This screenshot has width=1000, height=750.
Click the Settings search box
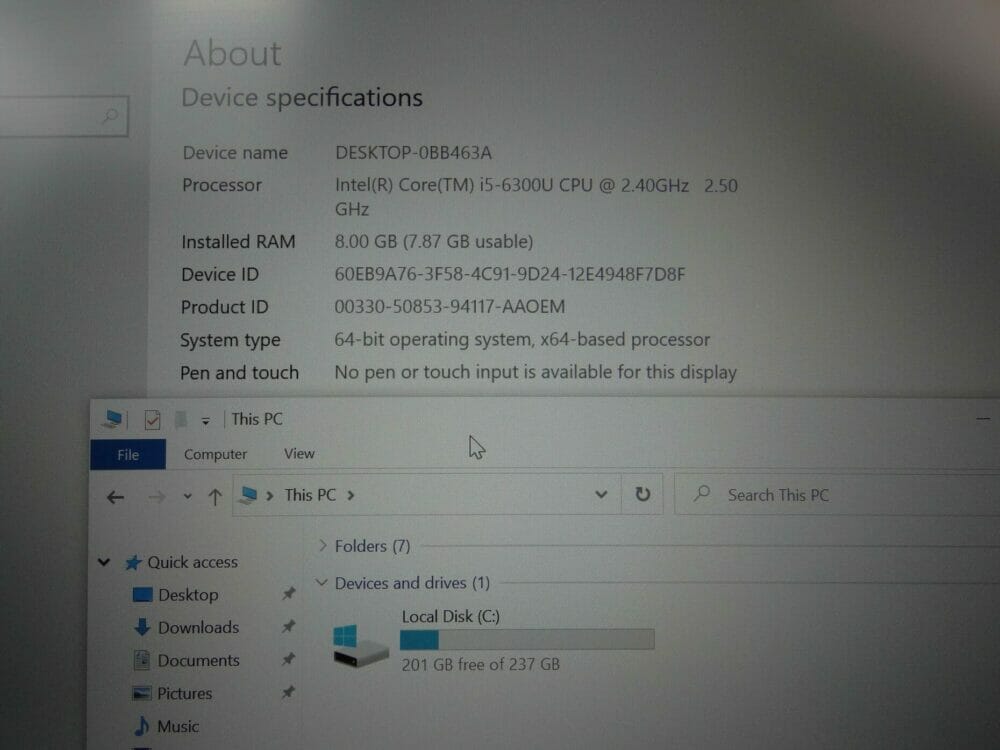pos(64,116)
